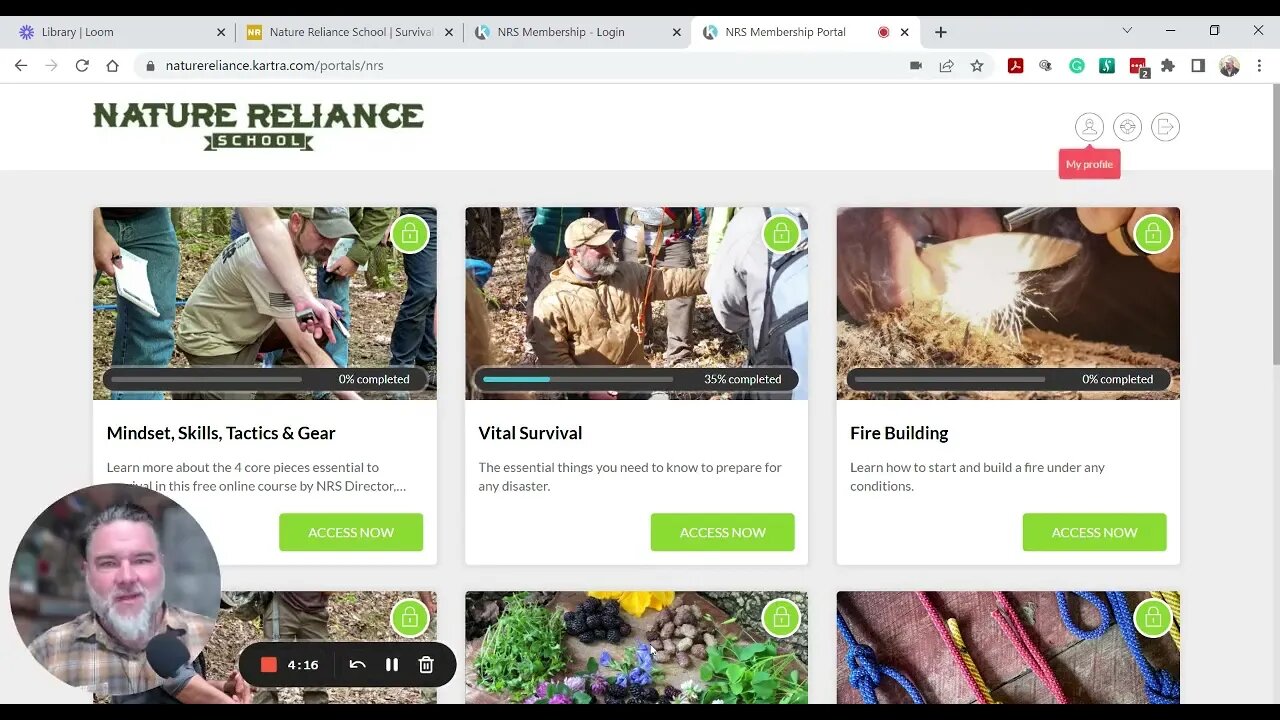Click the site lock icon in address bar
This screenshot has width=1280, height=720.
click(150, 66)
